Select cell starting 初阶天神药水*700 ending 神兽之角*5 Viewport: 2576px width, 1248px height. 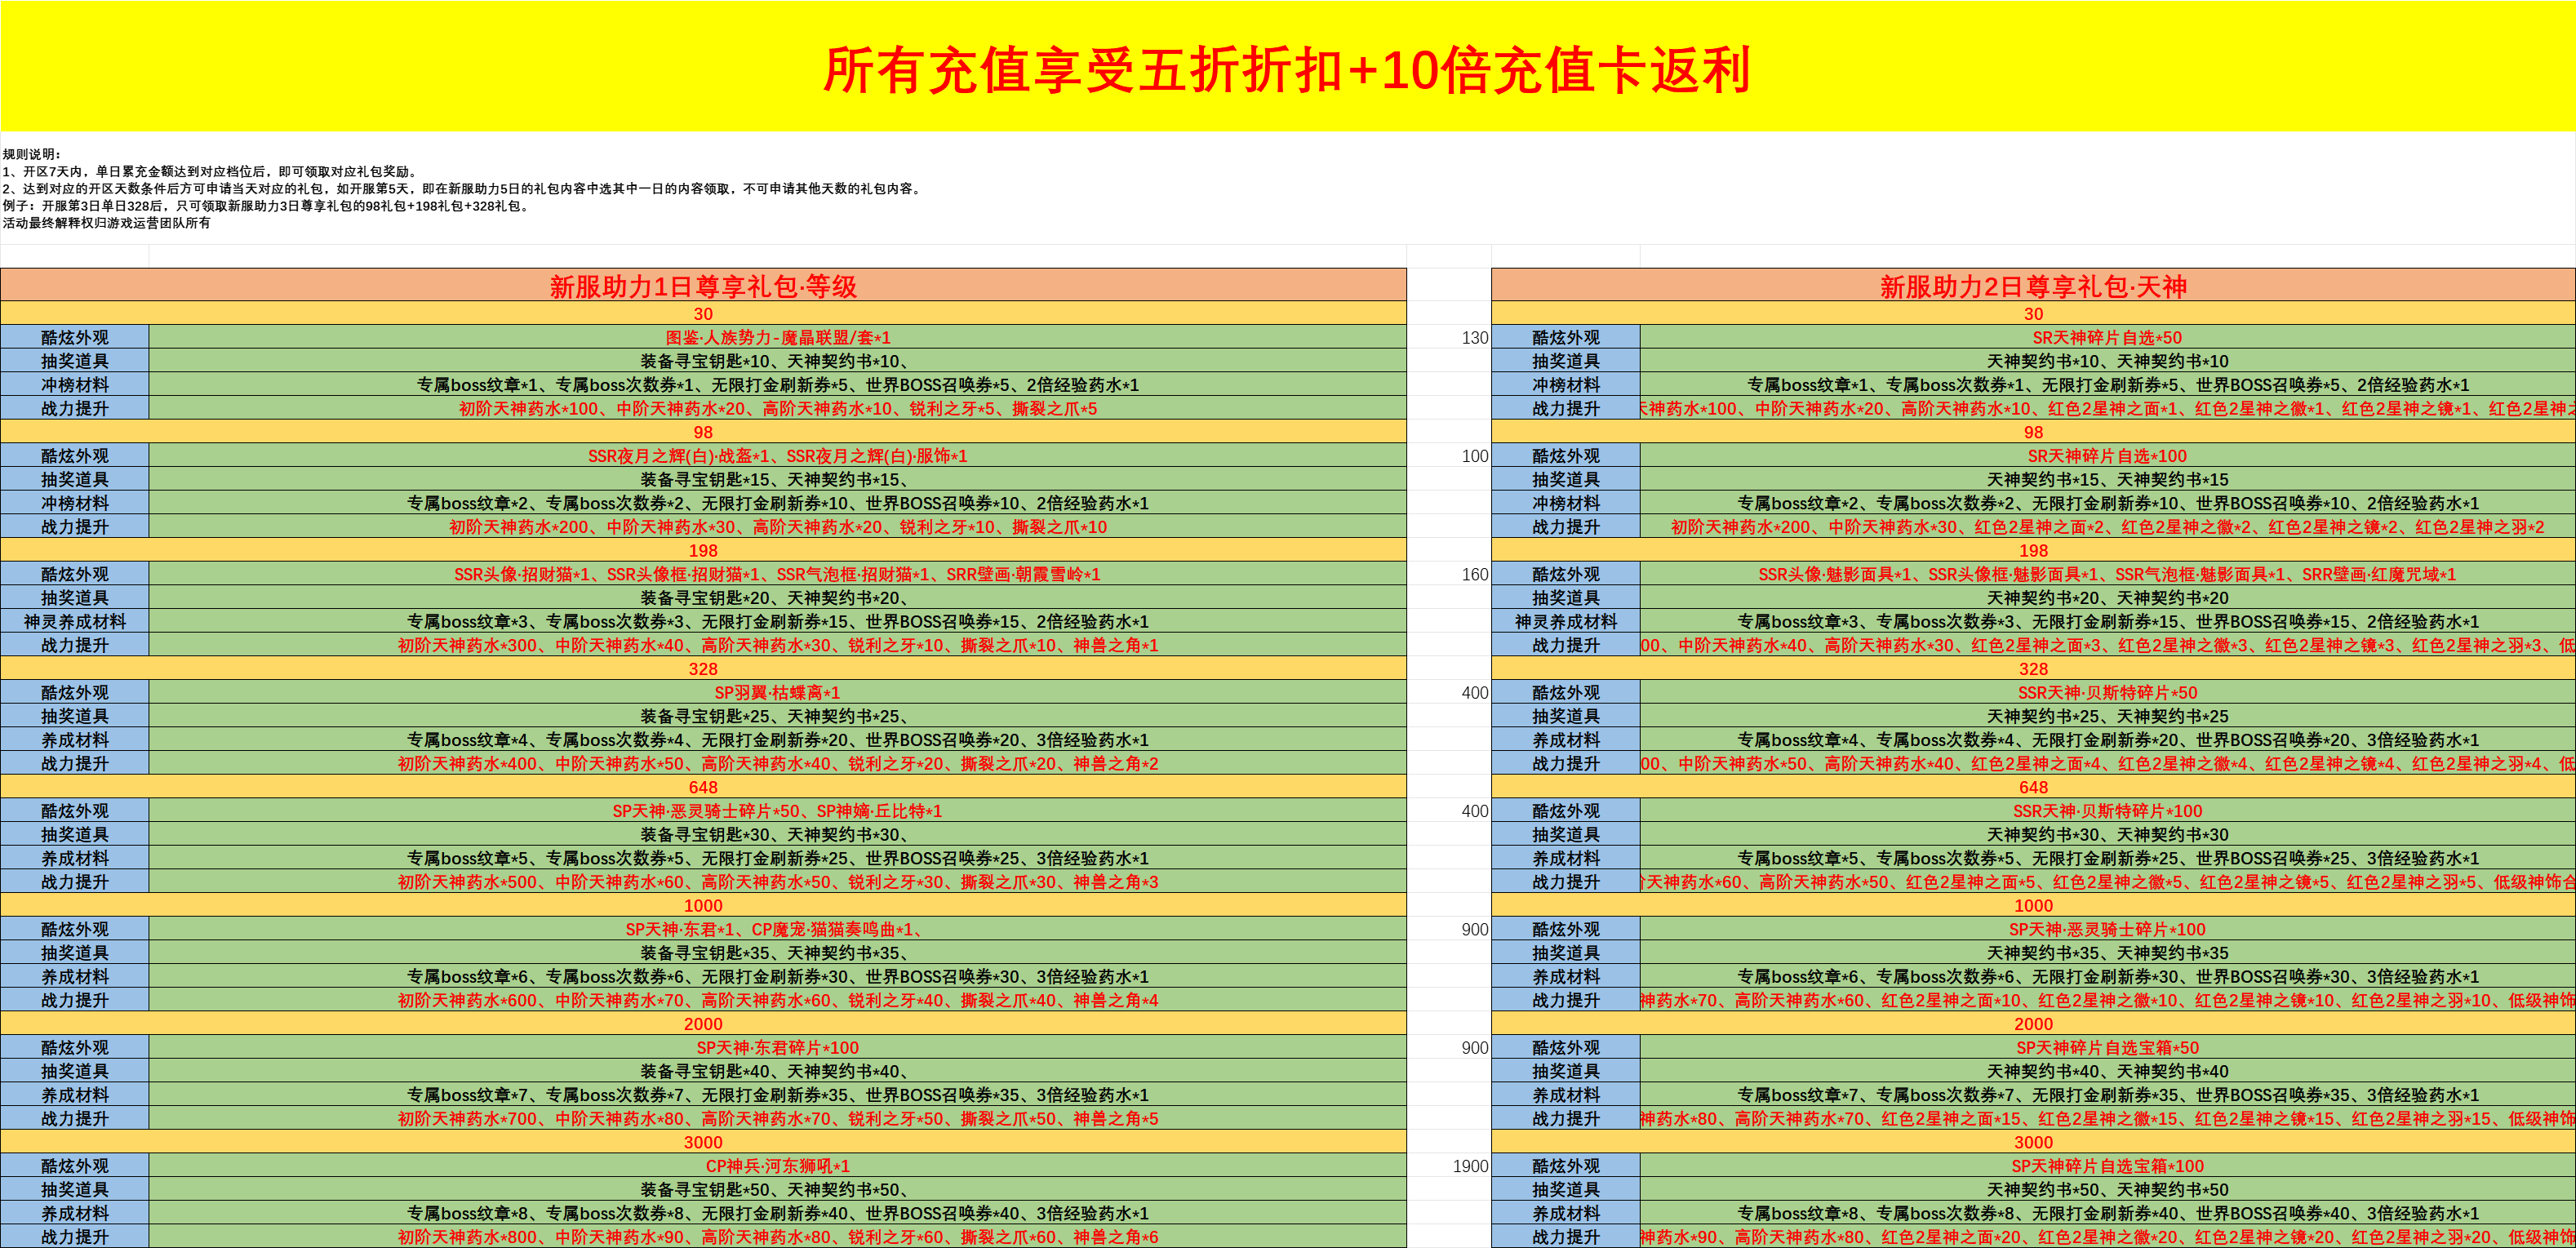click(x=777, y=1118)
